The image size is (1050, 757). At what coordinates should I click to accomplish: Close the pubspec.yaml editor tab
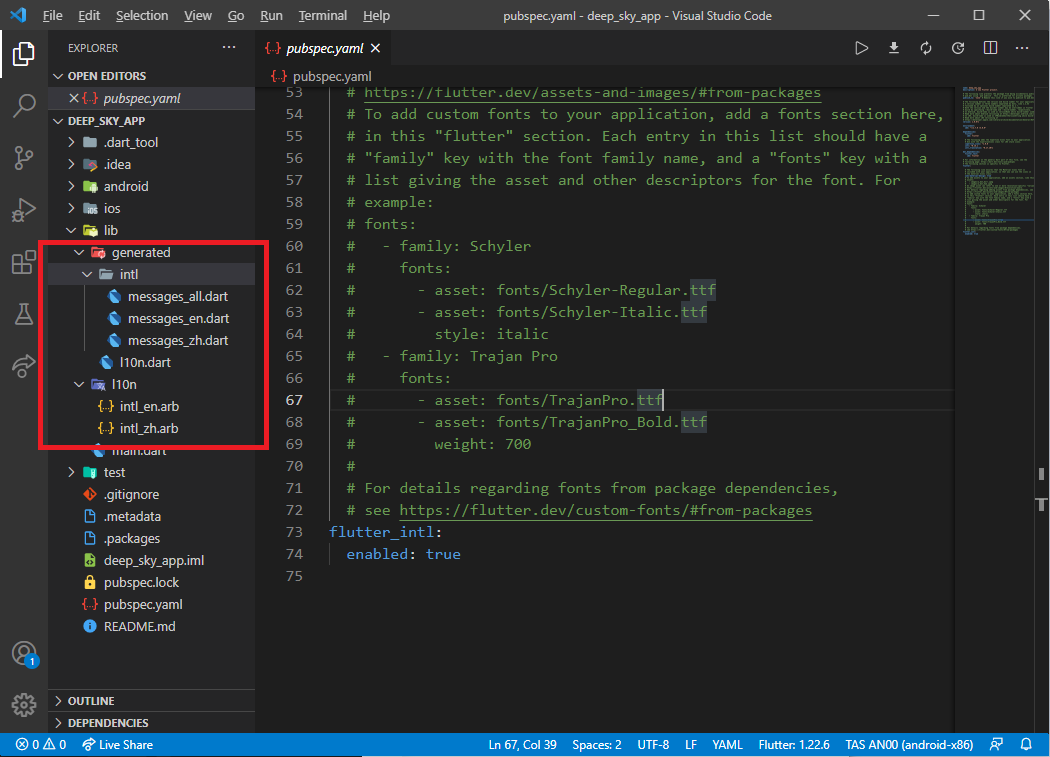376,48
